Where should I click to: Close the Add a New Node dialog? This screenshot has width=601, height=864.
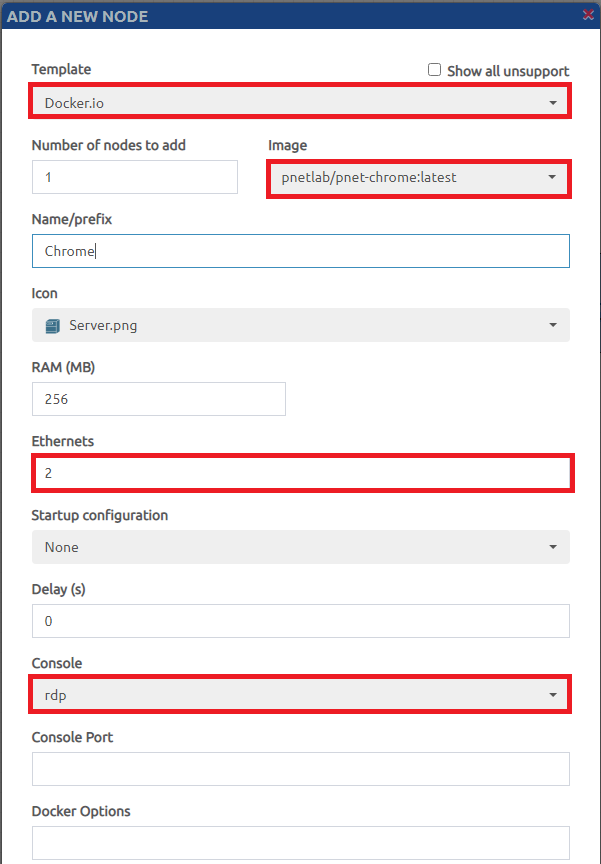(x=588, y=14)
